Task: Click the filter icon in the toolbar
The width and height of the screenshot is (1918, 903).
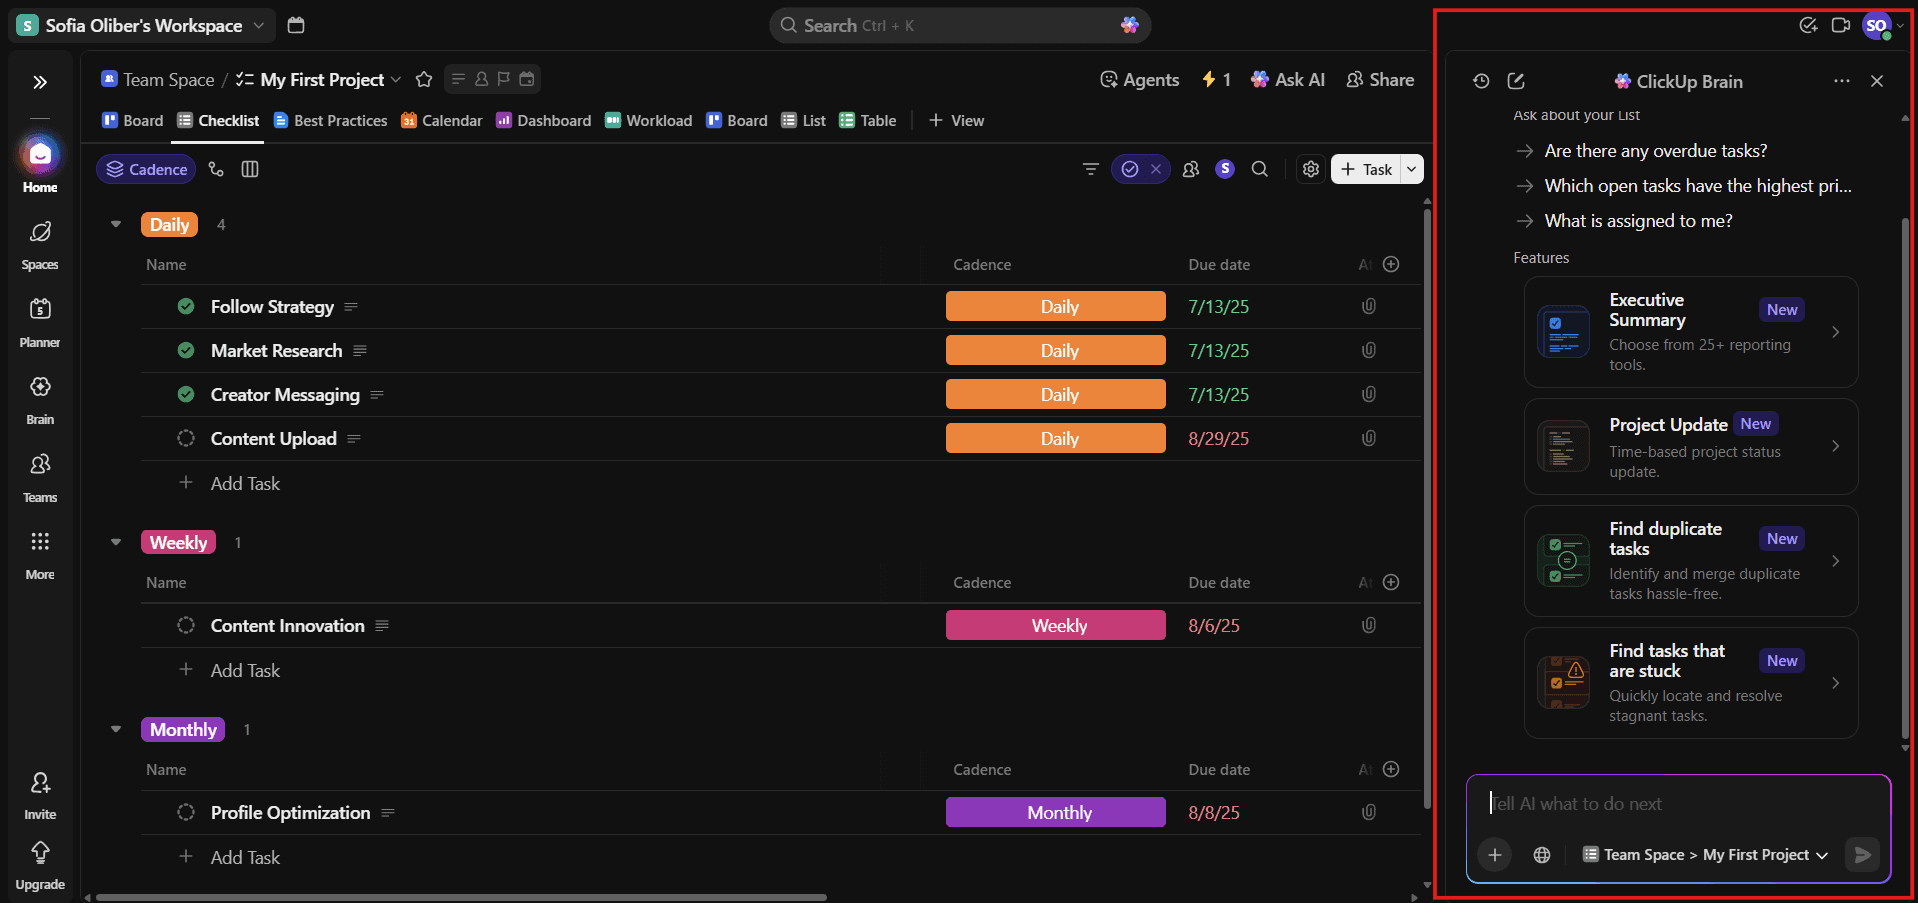Action: point(1091,170)
